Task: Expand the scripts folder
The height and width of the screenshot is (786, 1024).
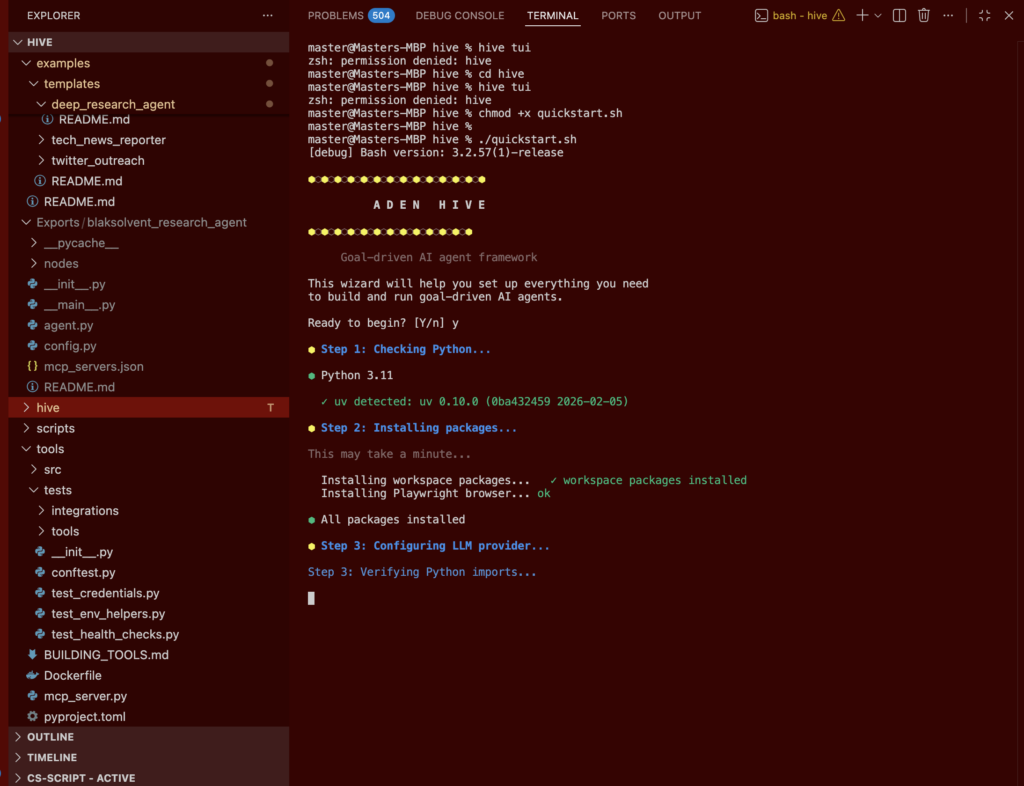Action: click(55, 428)
